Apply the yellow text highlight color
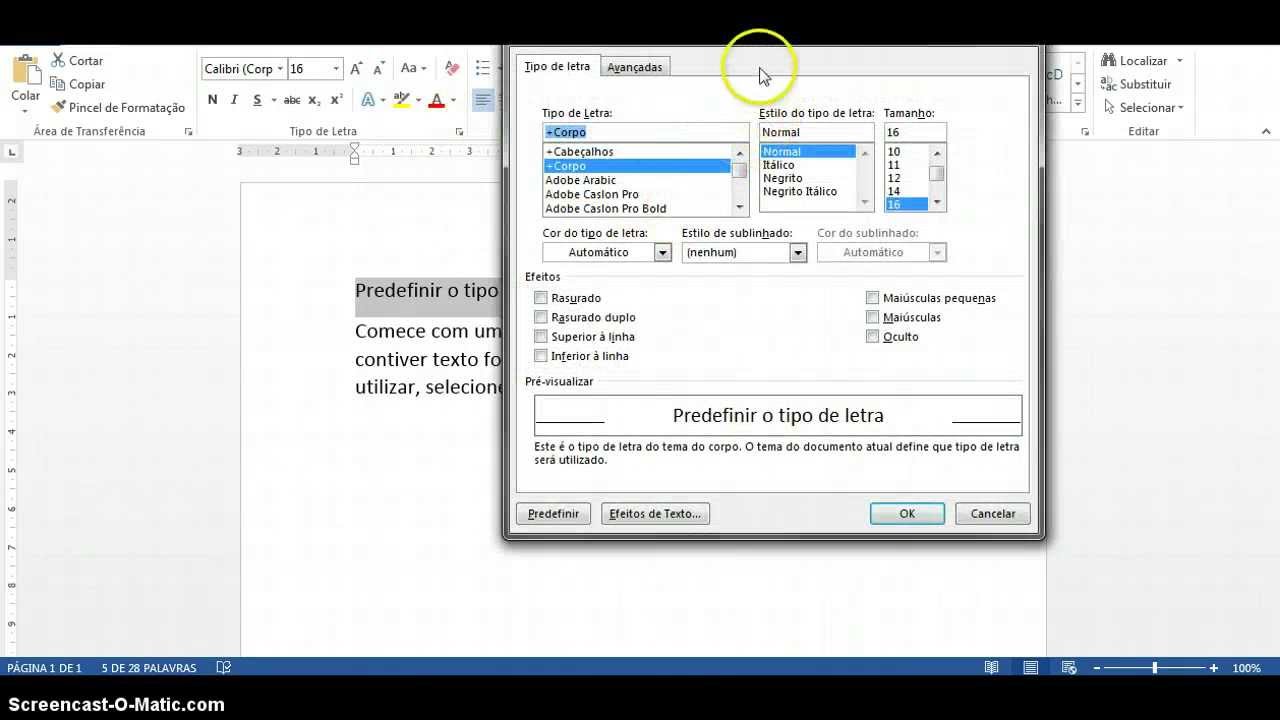1280x720 pixels. 402,100
